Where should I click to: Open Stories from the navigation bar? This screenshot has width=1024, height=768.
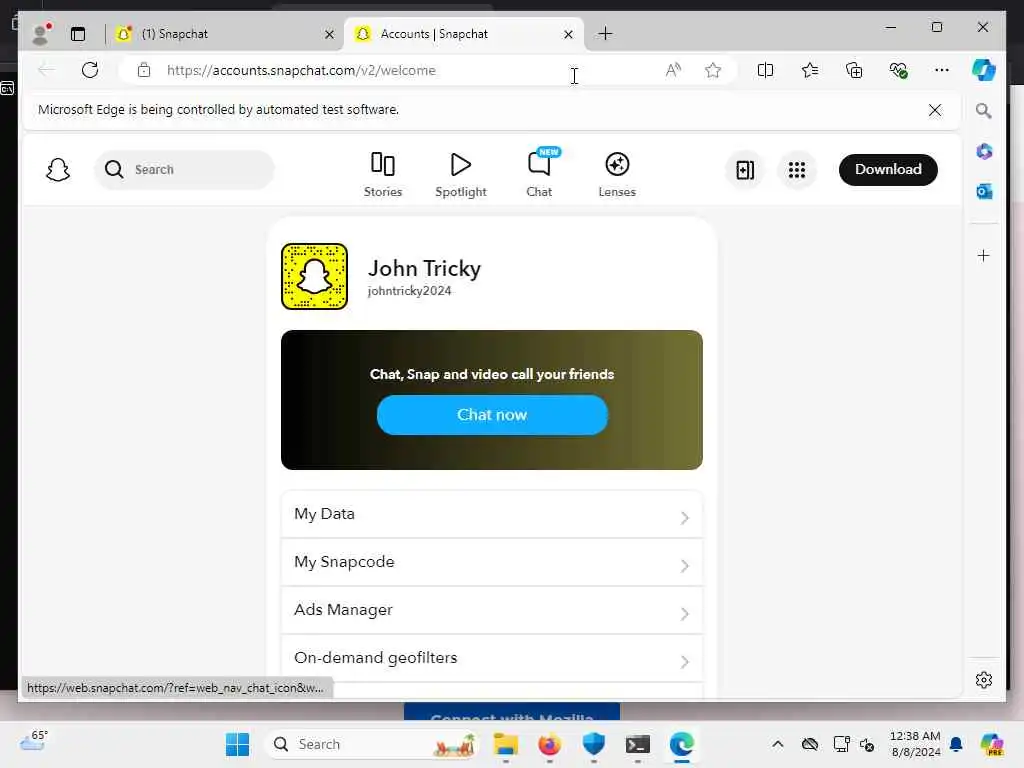tap(383, 174)
